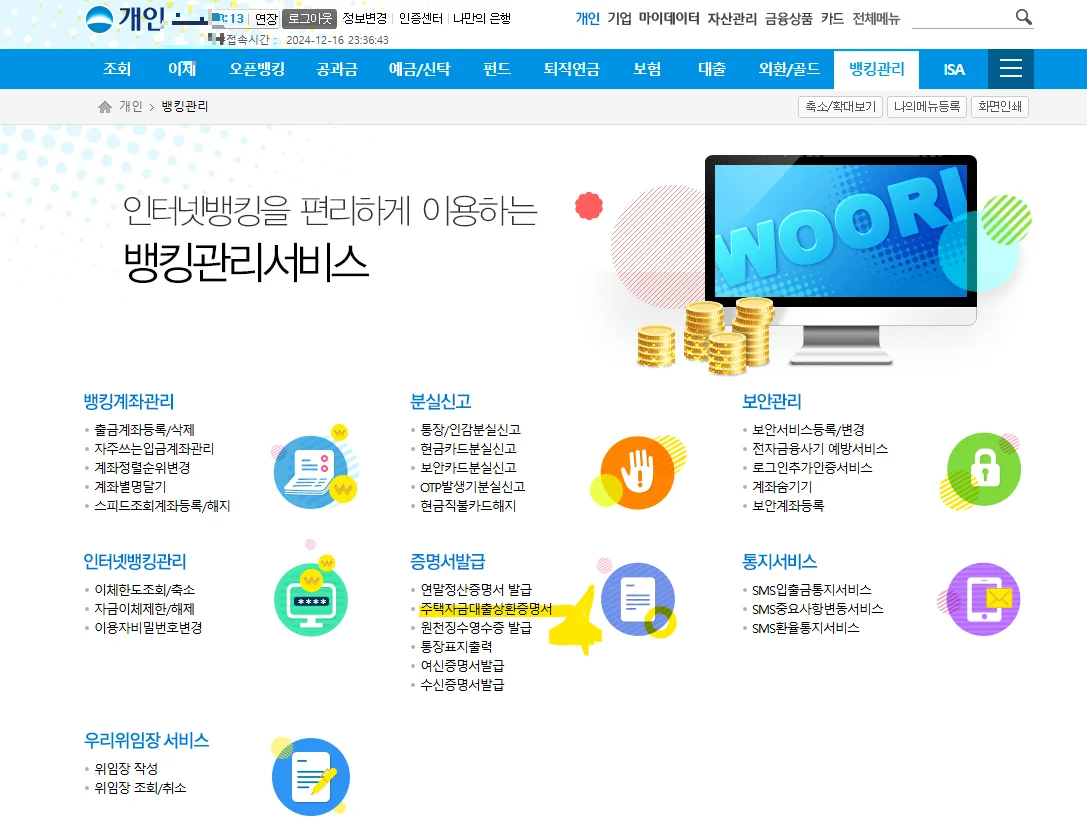Open SMS입출금통지서비스 link
This screenshot has width=1087, height=837.
tap(812, 590)
